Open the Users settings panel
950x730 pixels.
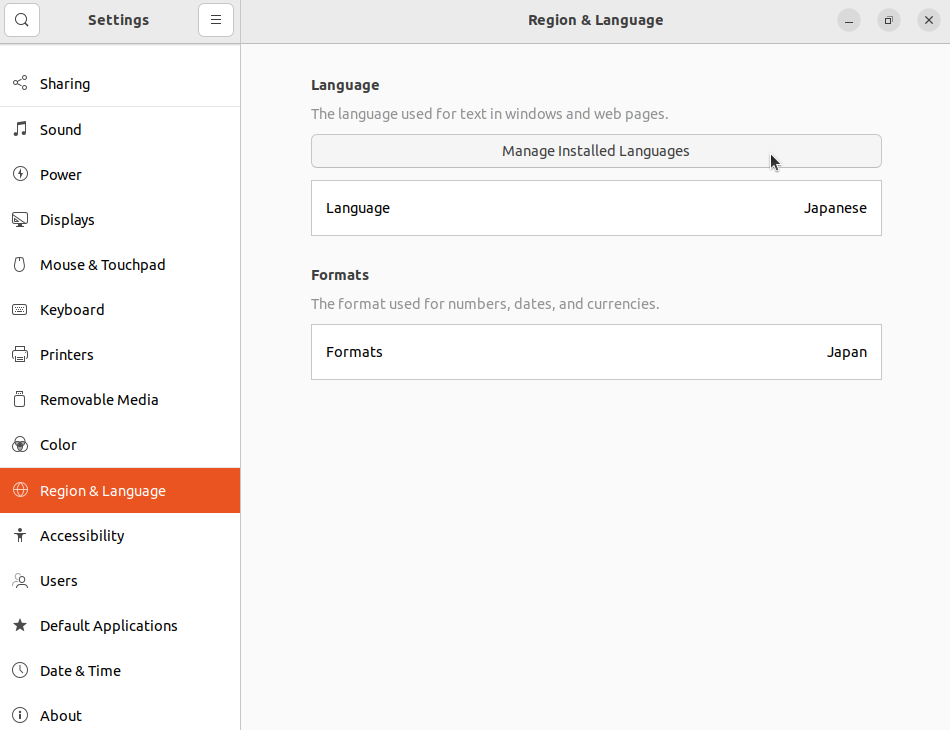[59, 581]
